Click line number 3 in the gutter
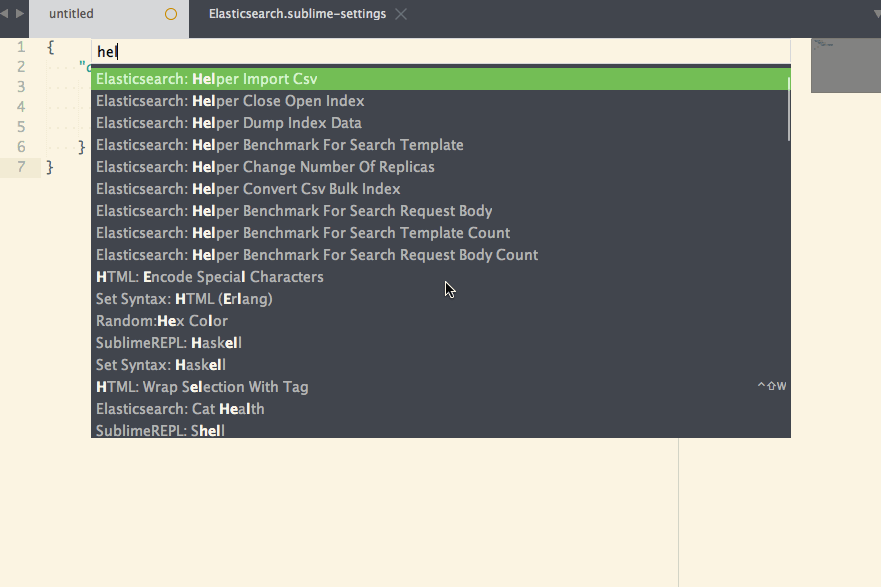 pos(21,87)
